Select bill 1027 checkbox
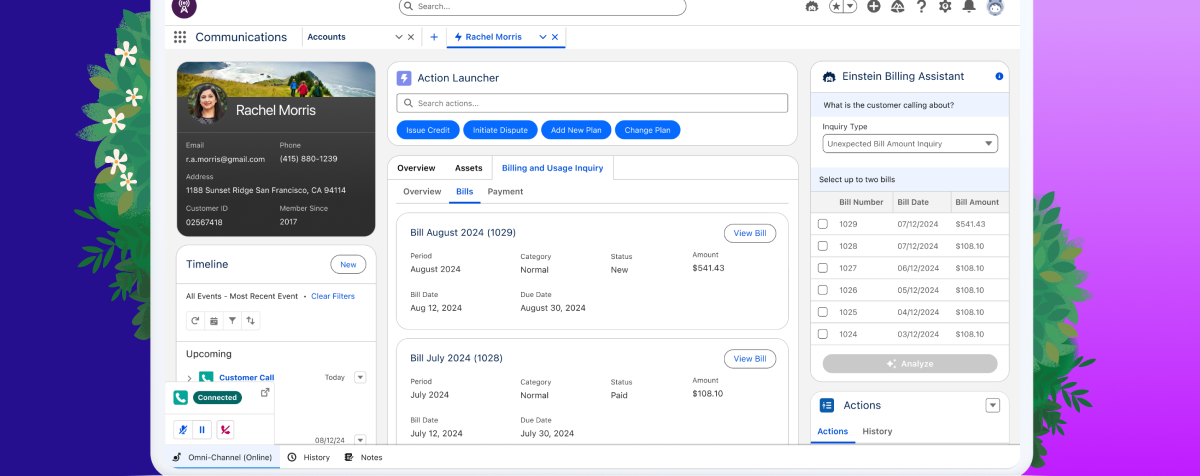 click(823, 268)
